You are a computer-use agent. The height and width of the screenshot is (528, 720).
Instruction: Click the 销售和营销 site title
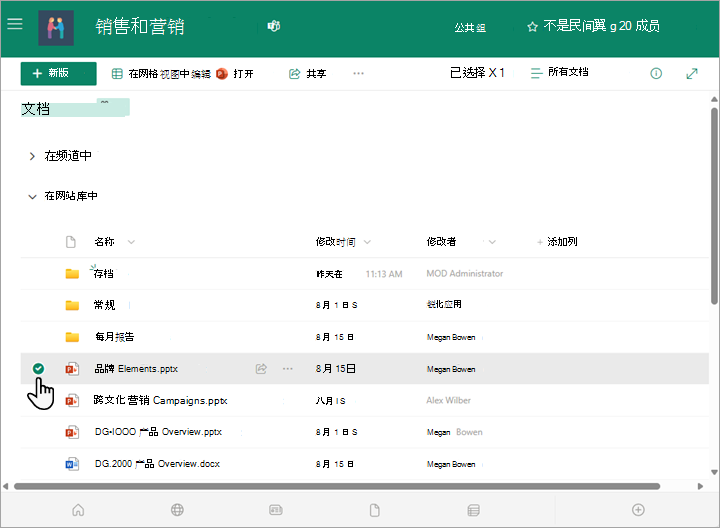click(x=140, y=27)
